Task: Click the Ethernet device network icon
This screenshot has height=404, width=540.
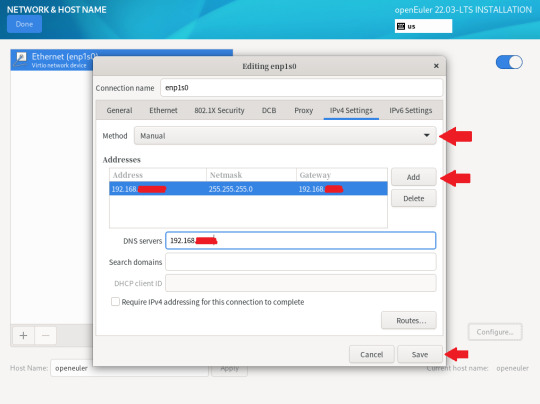Action: (21, 60)
